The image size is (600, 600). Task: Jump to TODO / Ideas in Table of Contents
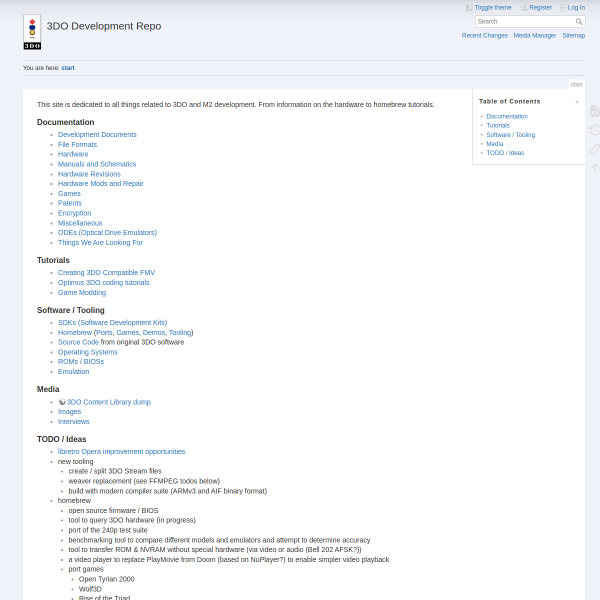[x=505, y=153]
